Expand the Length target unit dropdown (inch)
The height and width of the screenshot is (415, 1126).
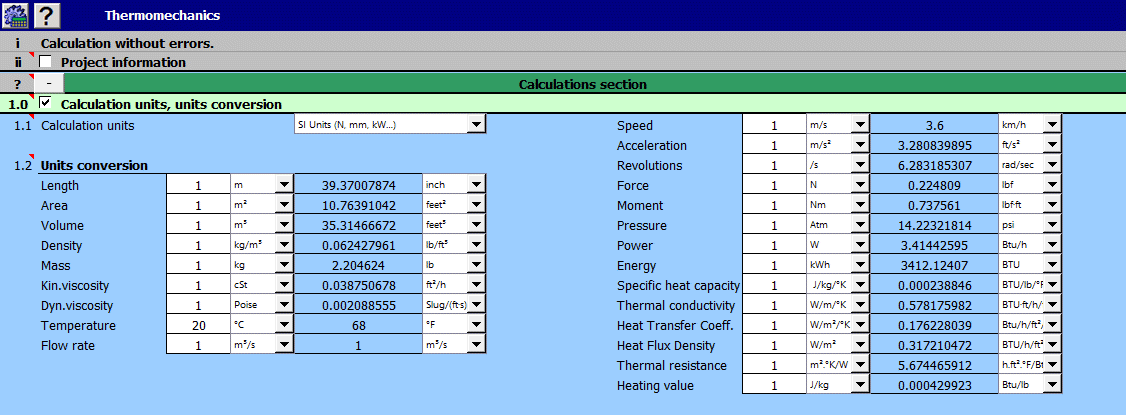[476, 186]
